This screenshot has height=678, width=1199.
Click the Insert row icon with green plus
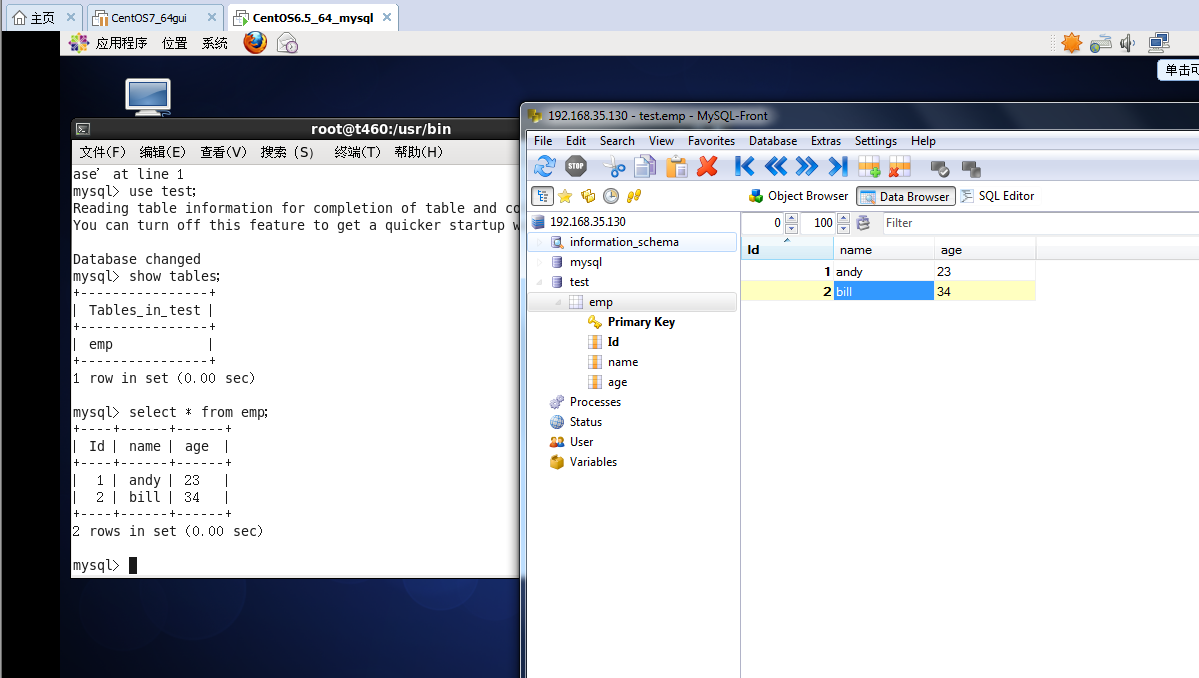[869, 166]
